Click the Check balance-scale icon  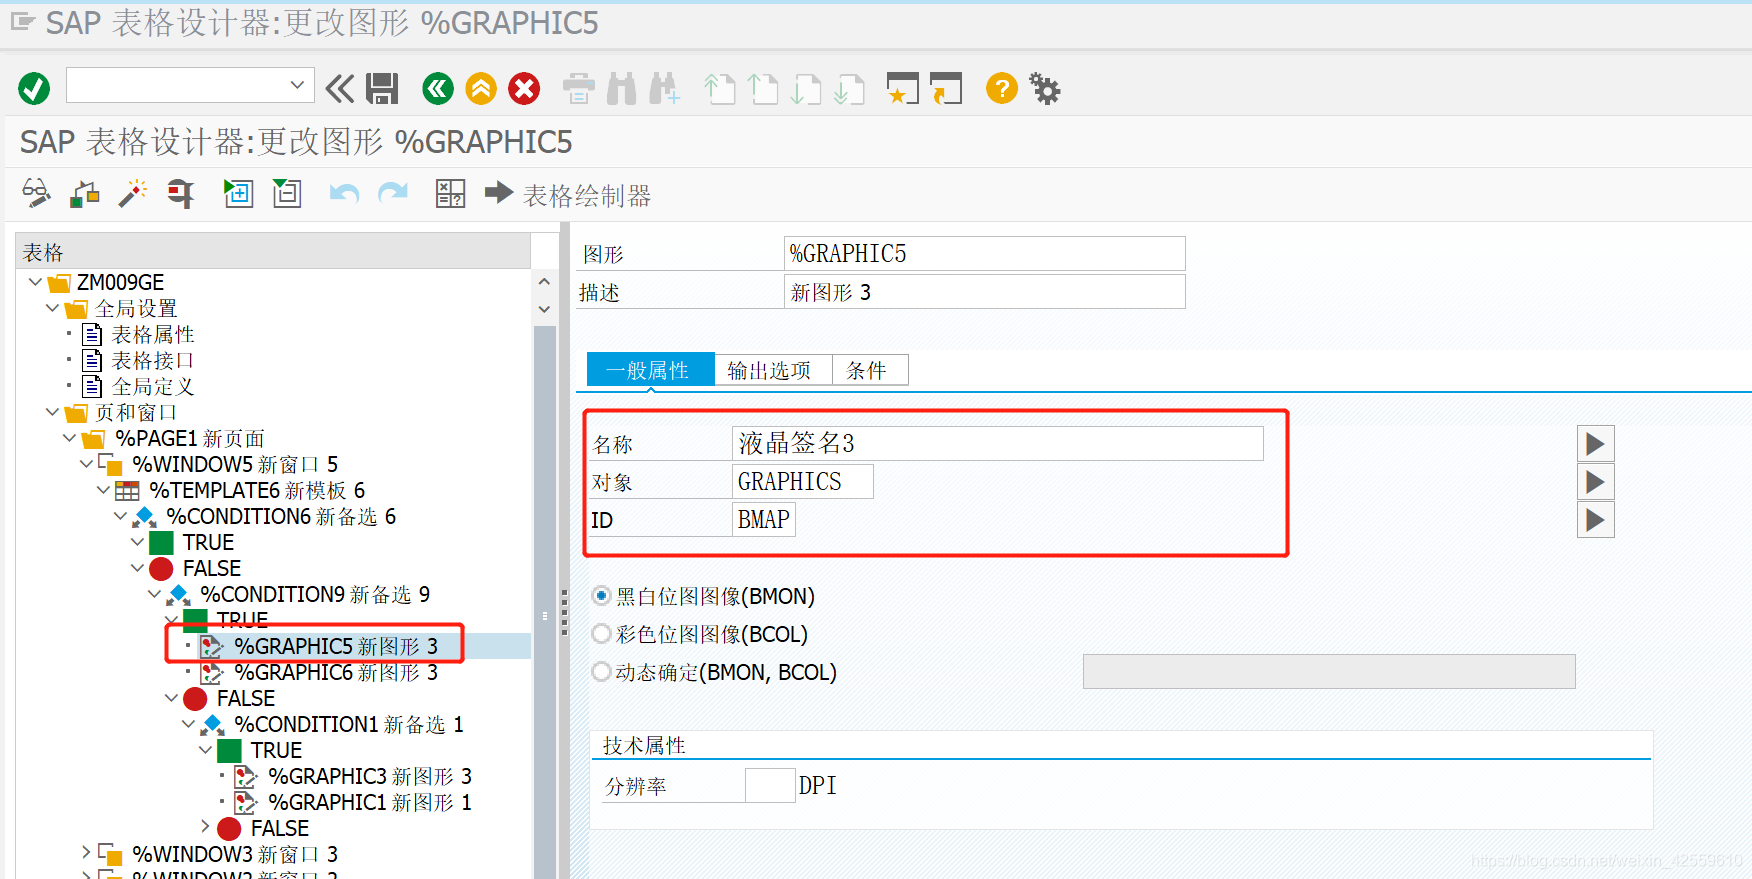coord(84,193)
